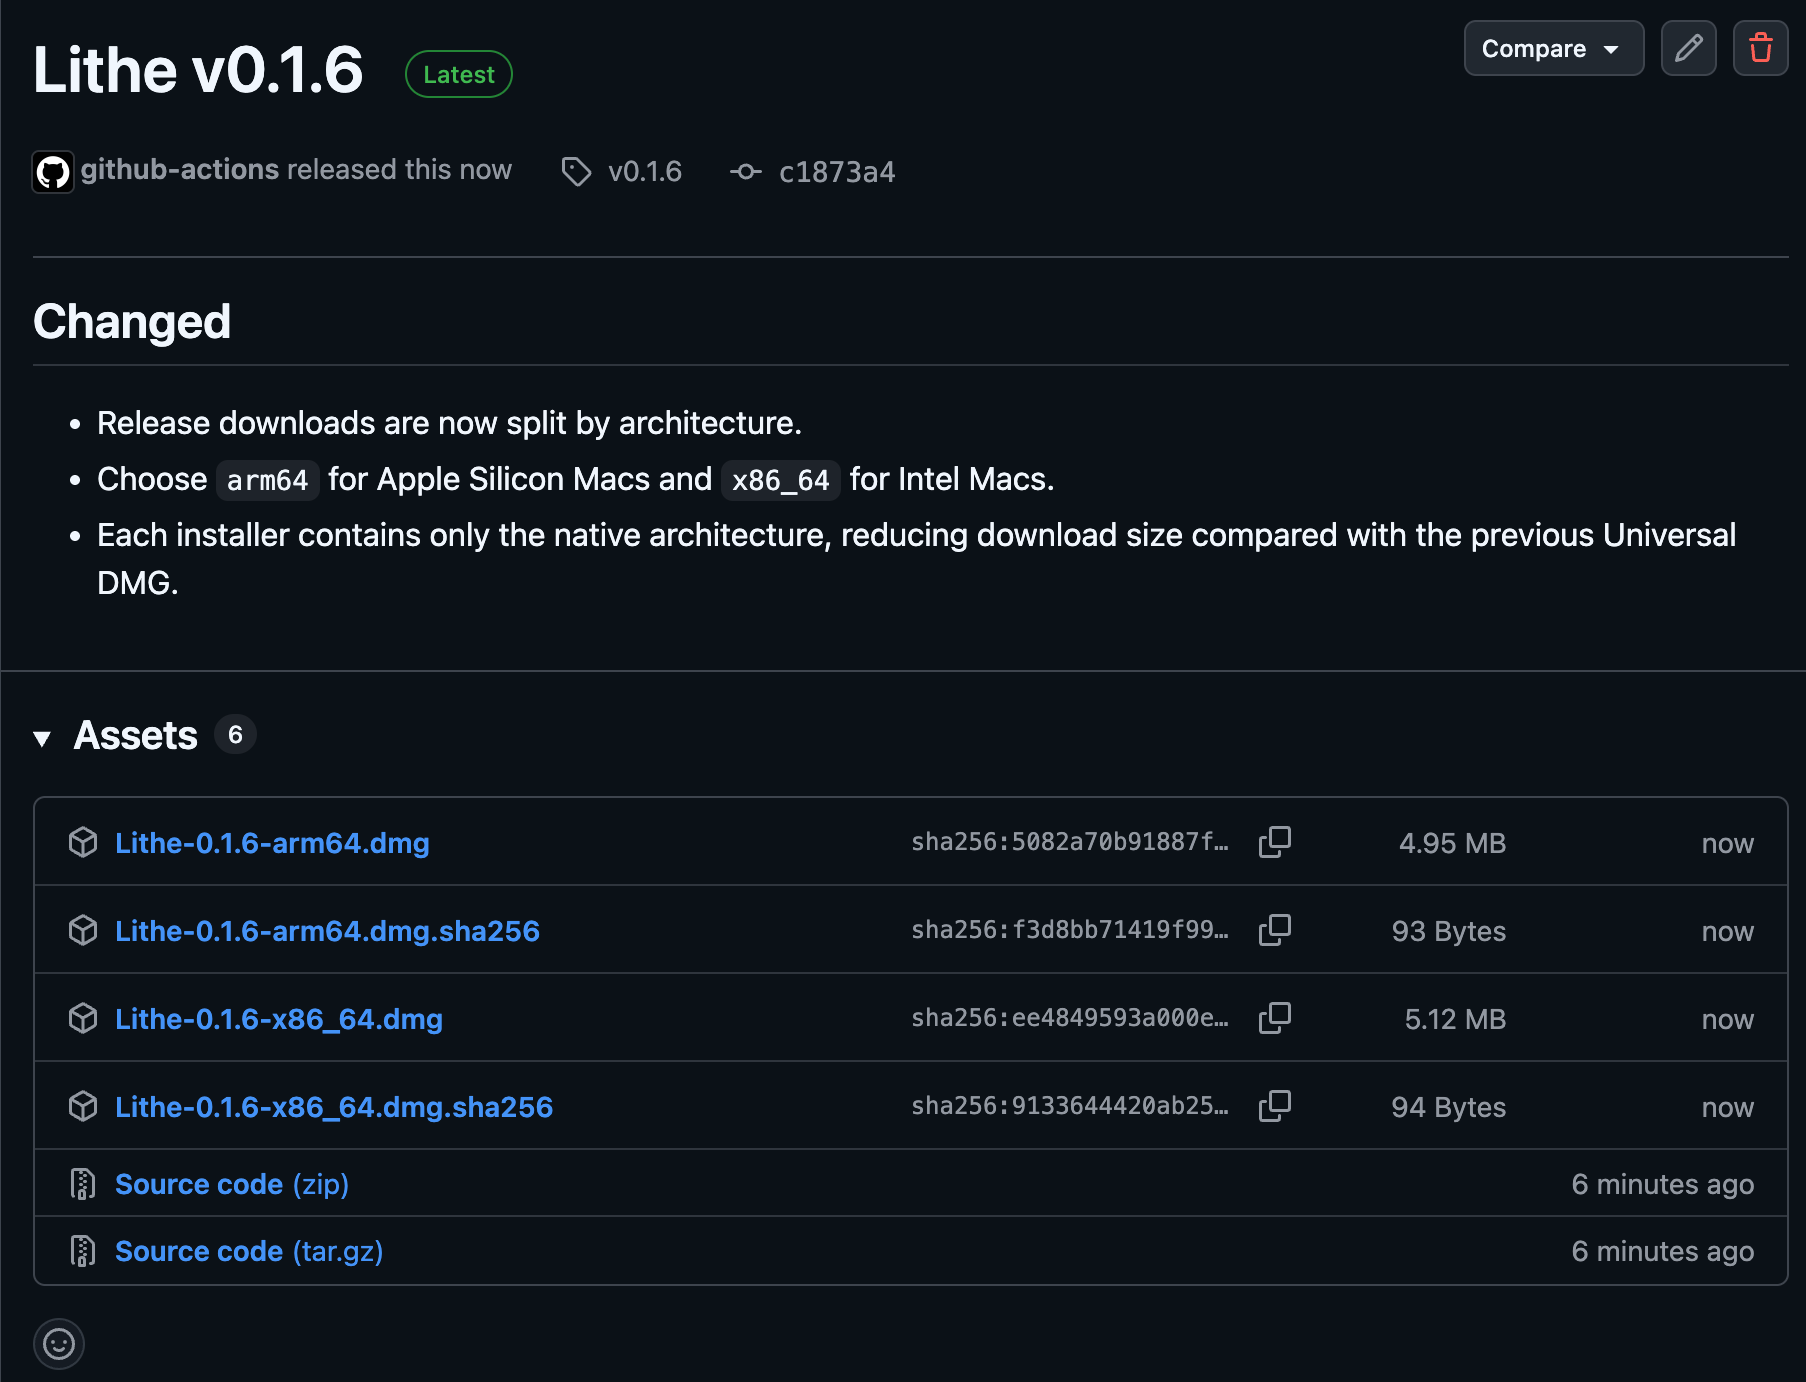Viewport: 1806px width, 1382px height.
Task: Download Source code (tar.gz)
Action: tap(249, 1251)
